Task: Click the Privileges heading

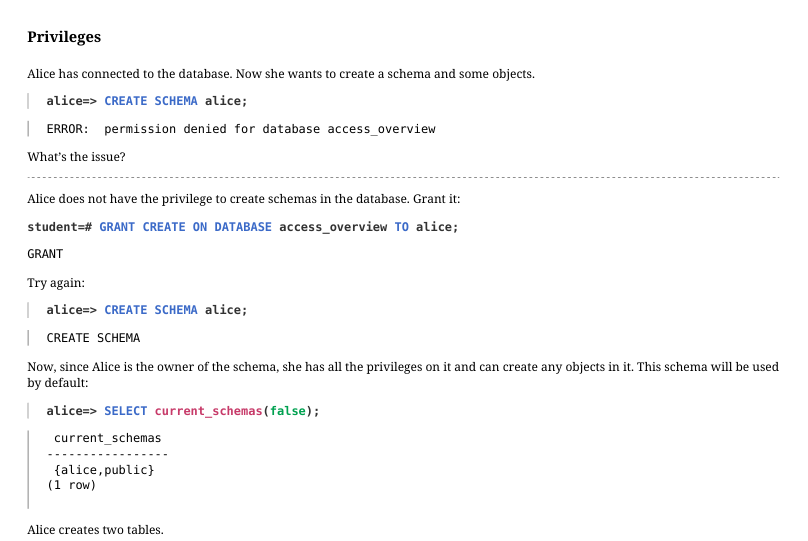Action: [x=64, y=37]
